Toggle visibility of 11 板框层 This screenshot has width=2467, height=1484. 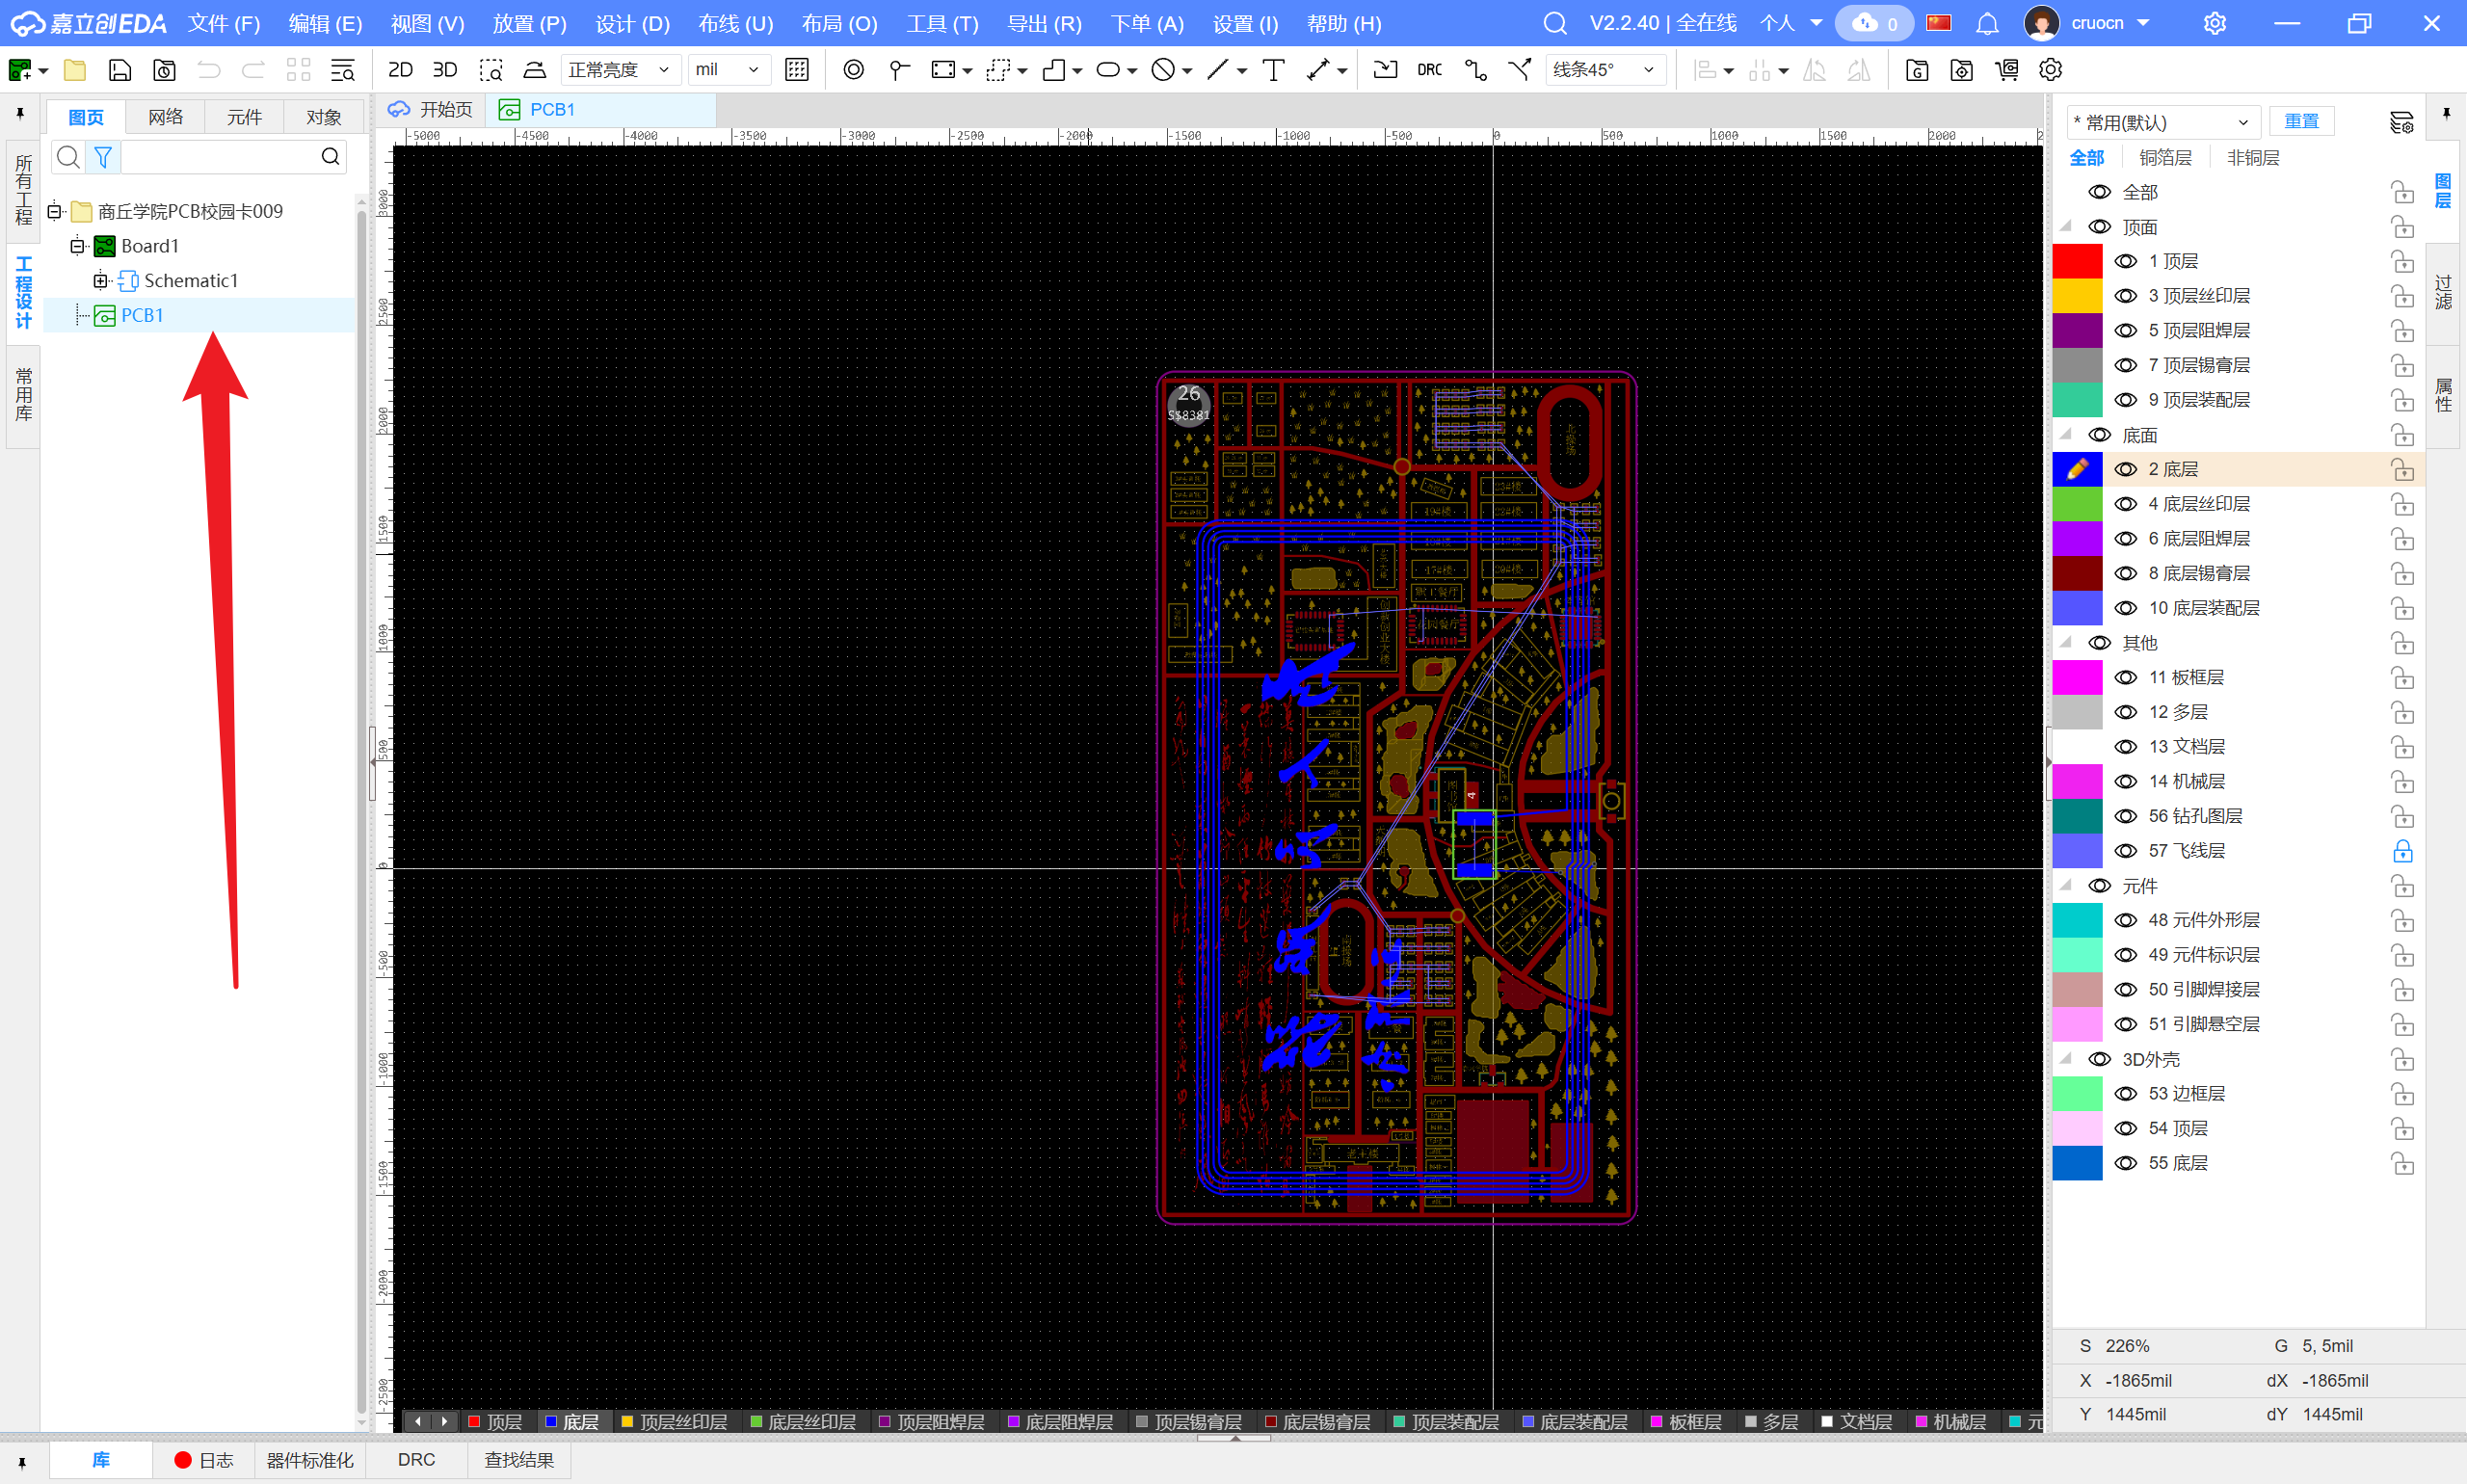2126,678
